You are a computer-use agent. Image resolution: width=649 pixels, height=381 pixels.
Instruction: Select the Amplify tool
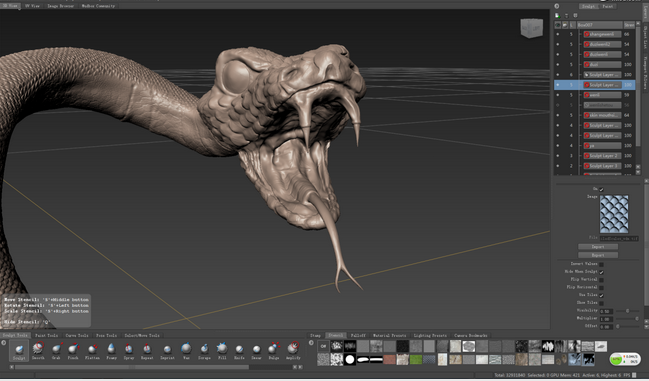[293, 350]
